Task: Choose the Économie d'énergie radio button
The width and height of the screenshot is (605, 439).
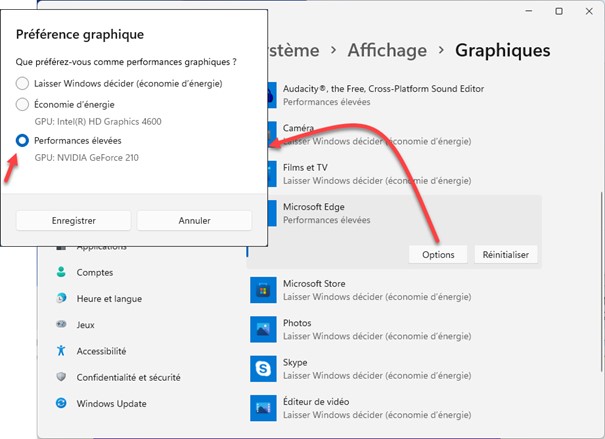Action: [23, 105]
